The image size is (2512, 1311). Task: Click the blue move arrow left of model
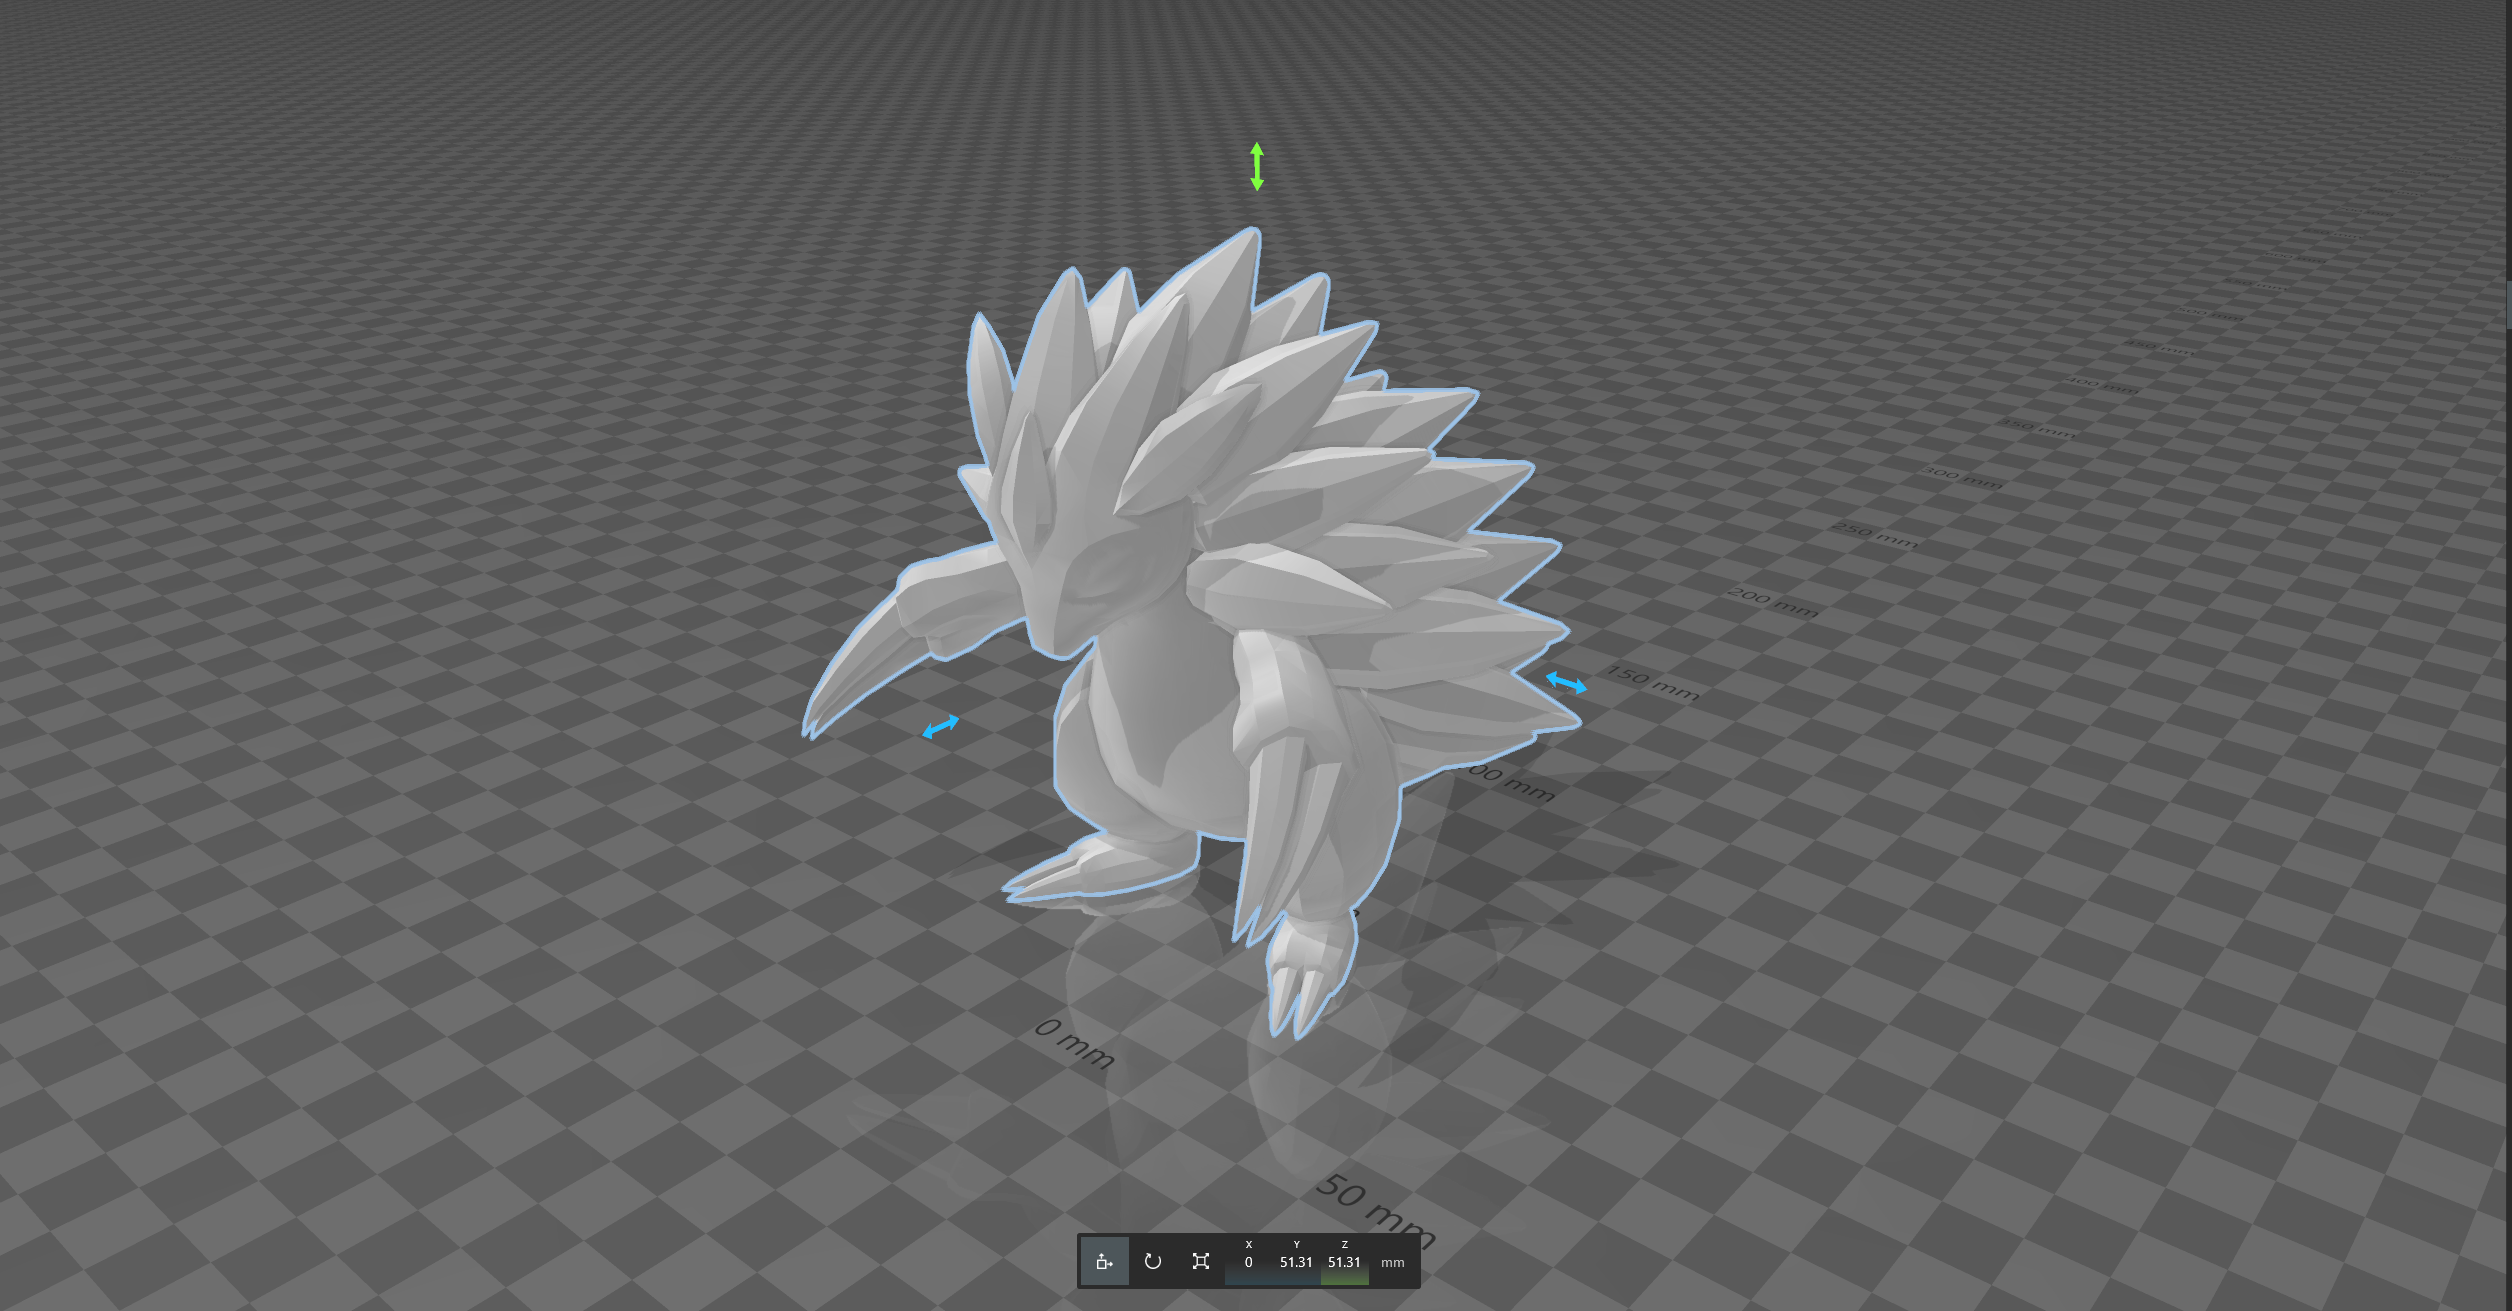point(940,727)
